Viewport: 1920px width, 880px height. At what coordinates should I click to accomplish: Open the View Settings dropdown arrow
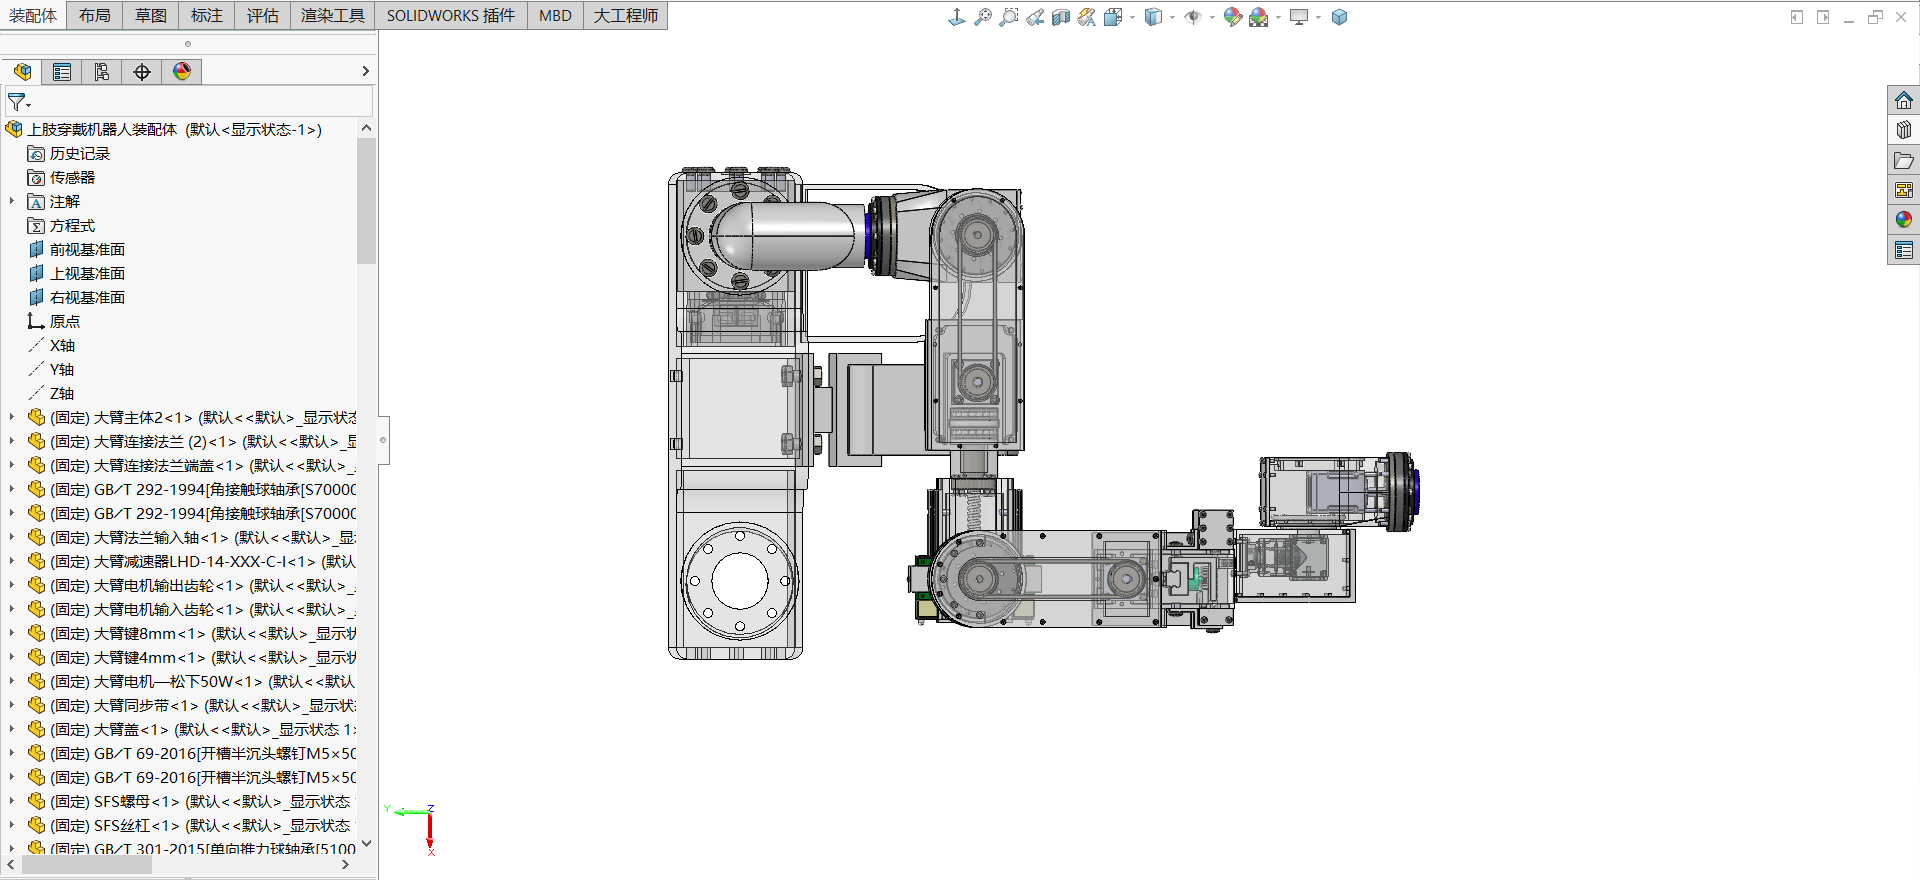pos(1318,17)
